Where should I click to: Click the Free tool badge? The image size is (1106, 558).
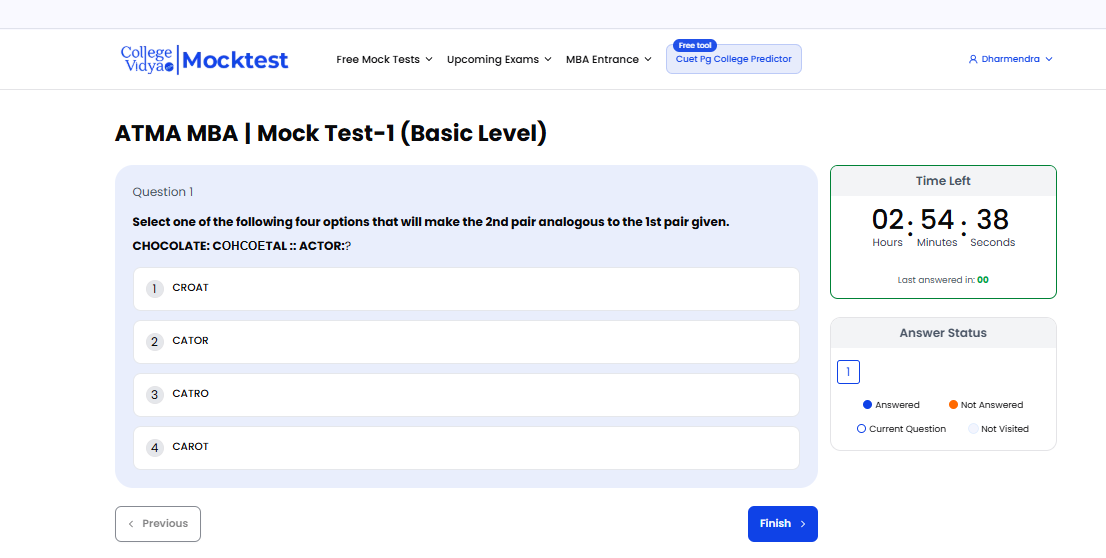tap(694, 45)
